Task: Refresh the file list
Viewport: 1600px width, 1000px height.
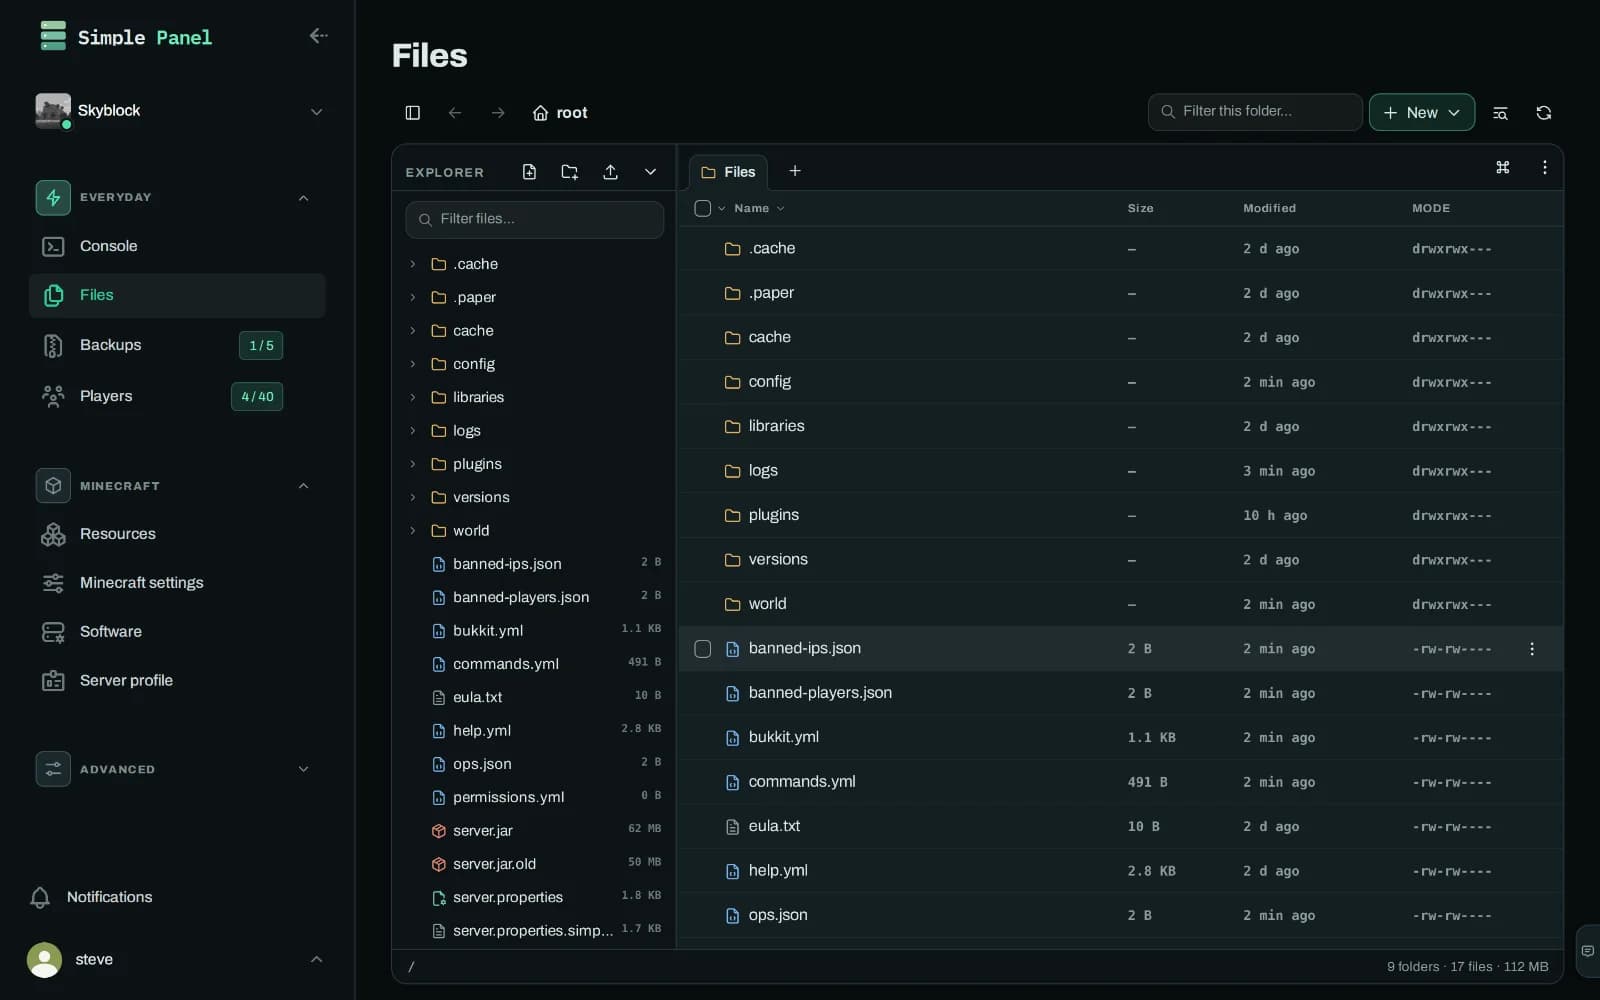Action: [1543, 113]
